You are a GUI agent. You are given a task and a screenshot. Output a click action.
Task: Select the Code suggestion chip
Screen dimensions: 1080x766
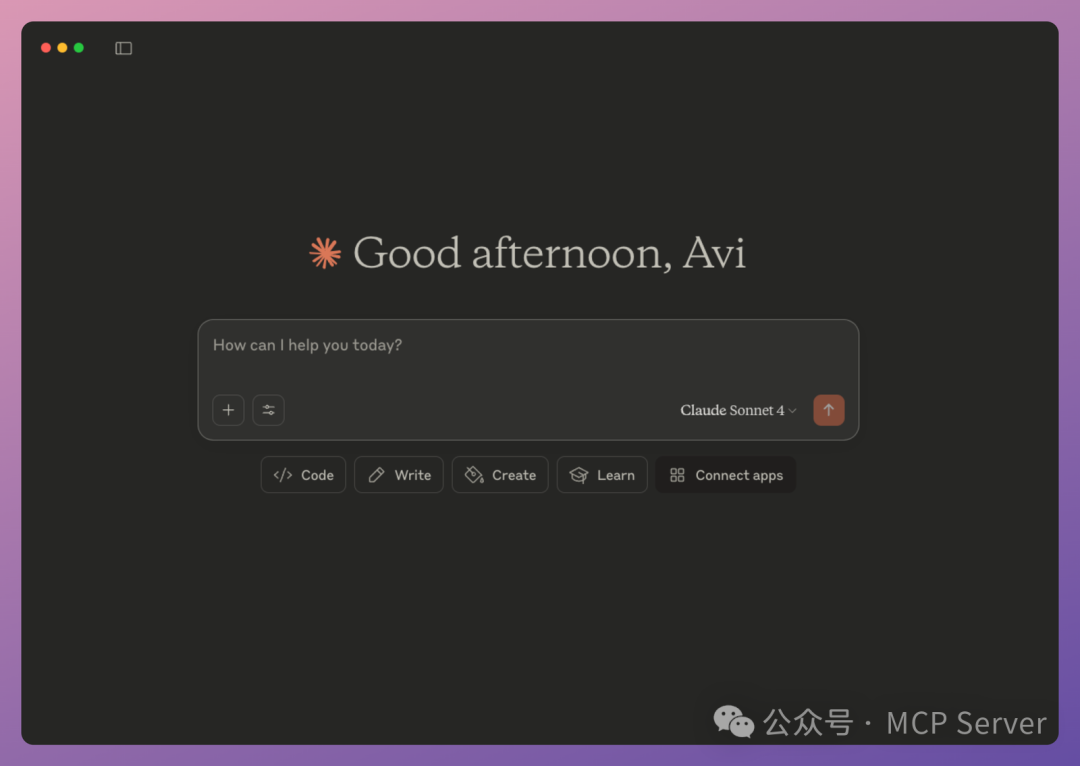303,475
